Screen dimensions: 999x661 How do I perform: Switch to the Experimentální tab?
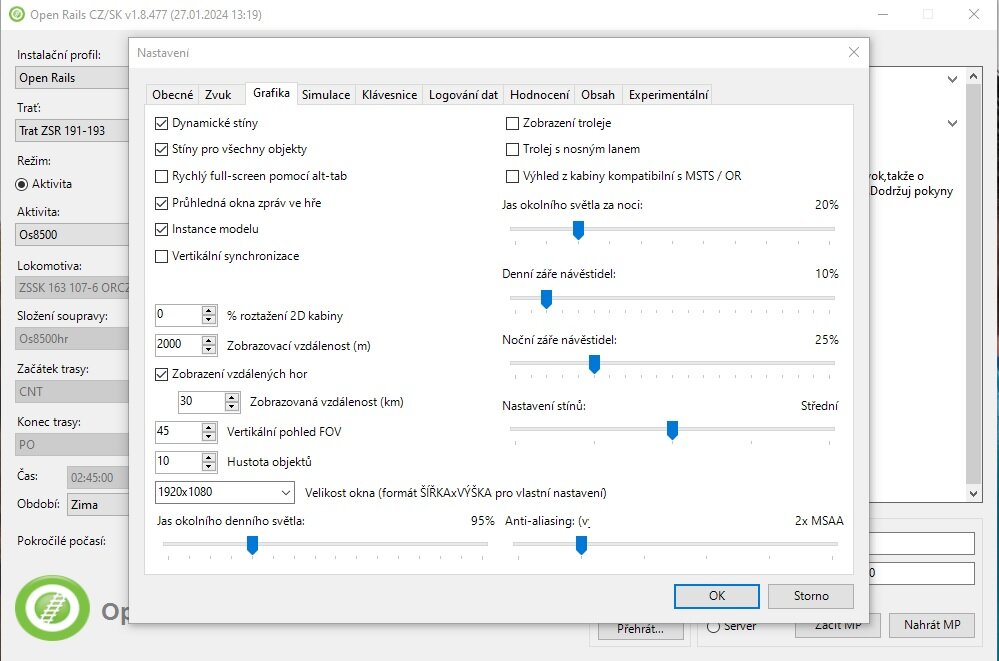coord(668,95)
